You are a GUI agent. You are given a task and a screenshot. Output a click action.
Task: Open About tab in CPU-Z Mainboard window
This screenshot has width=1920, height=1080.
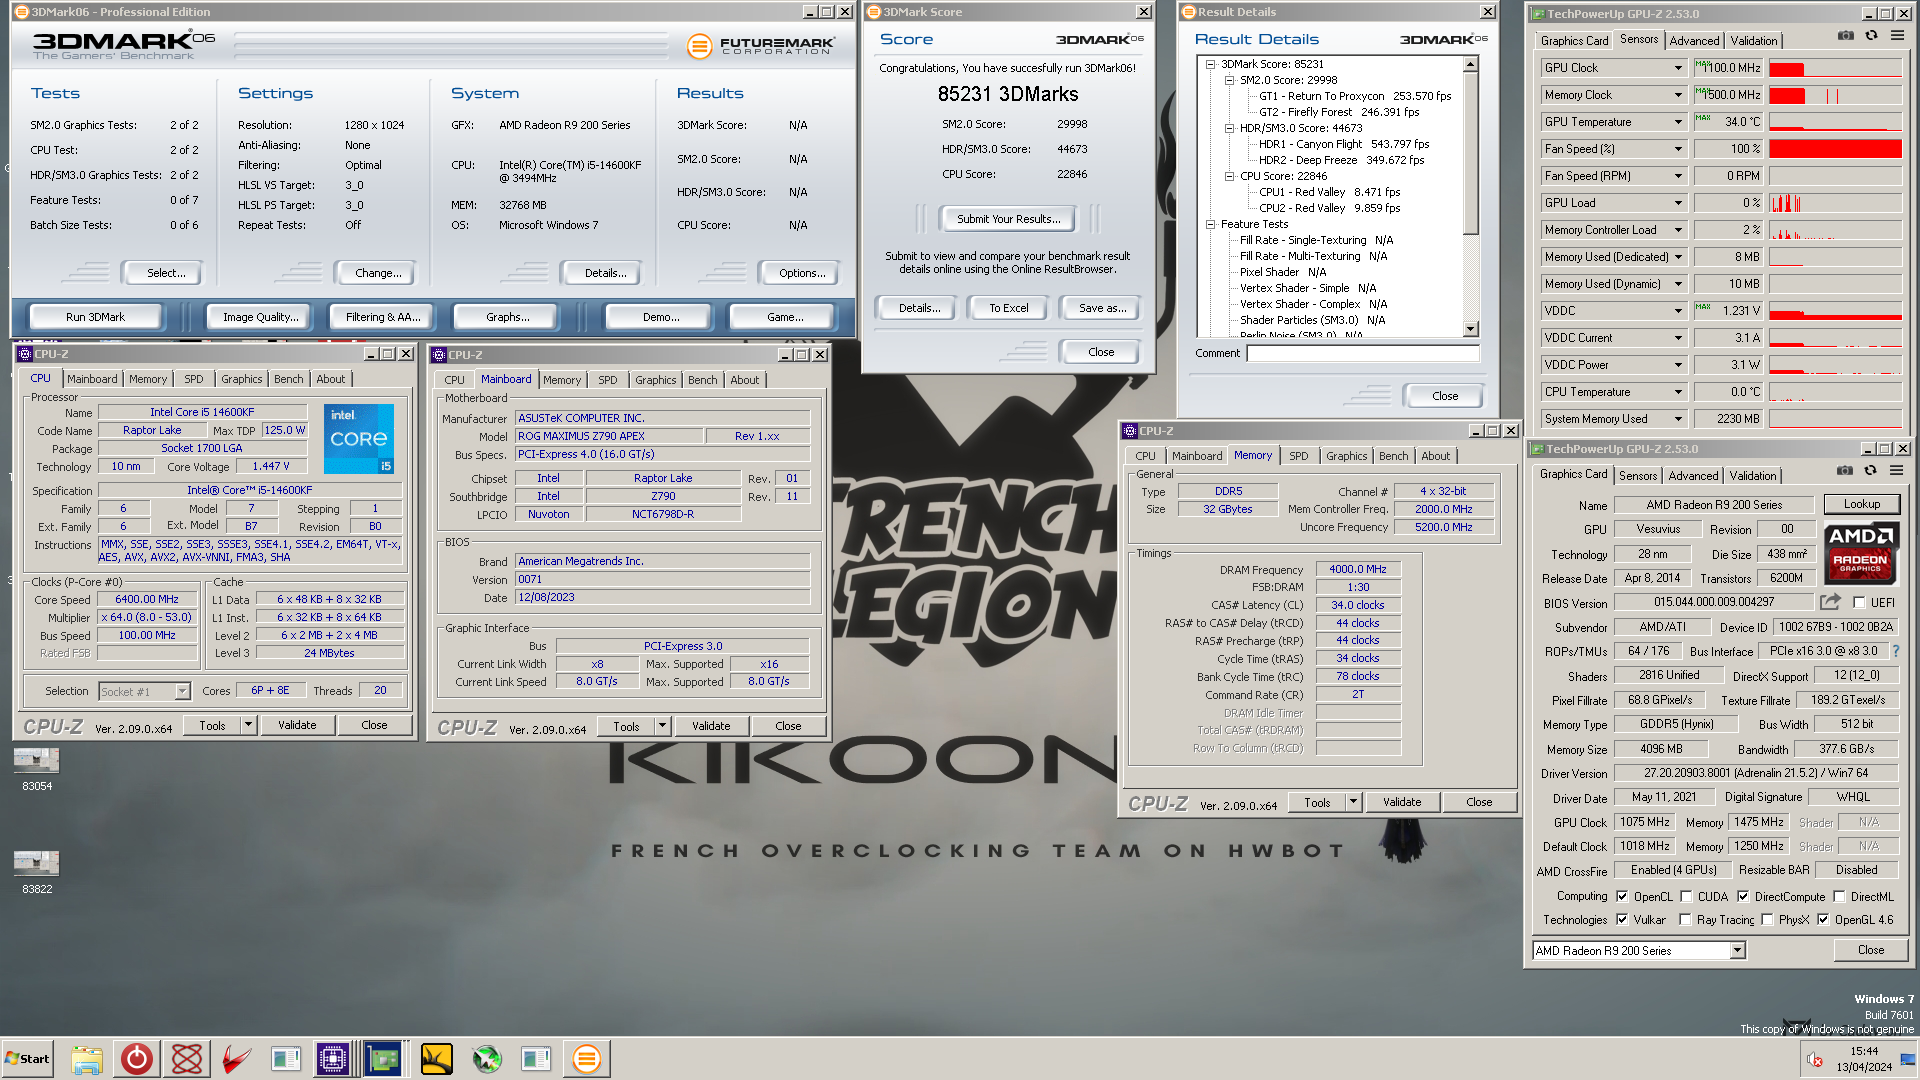[x=744, y=380]
